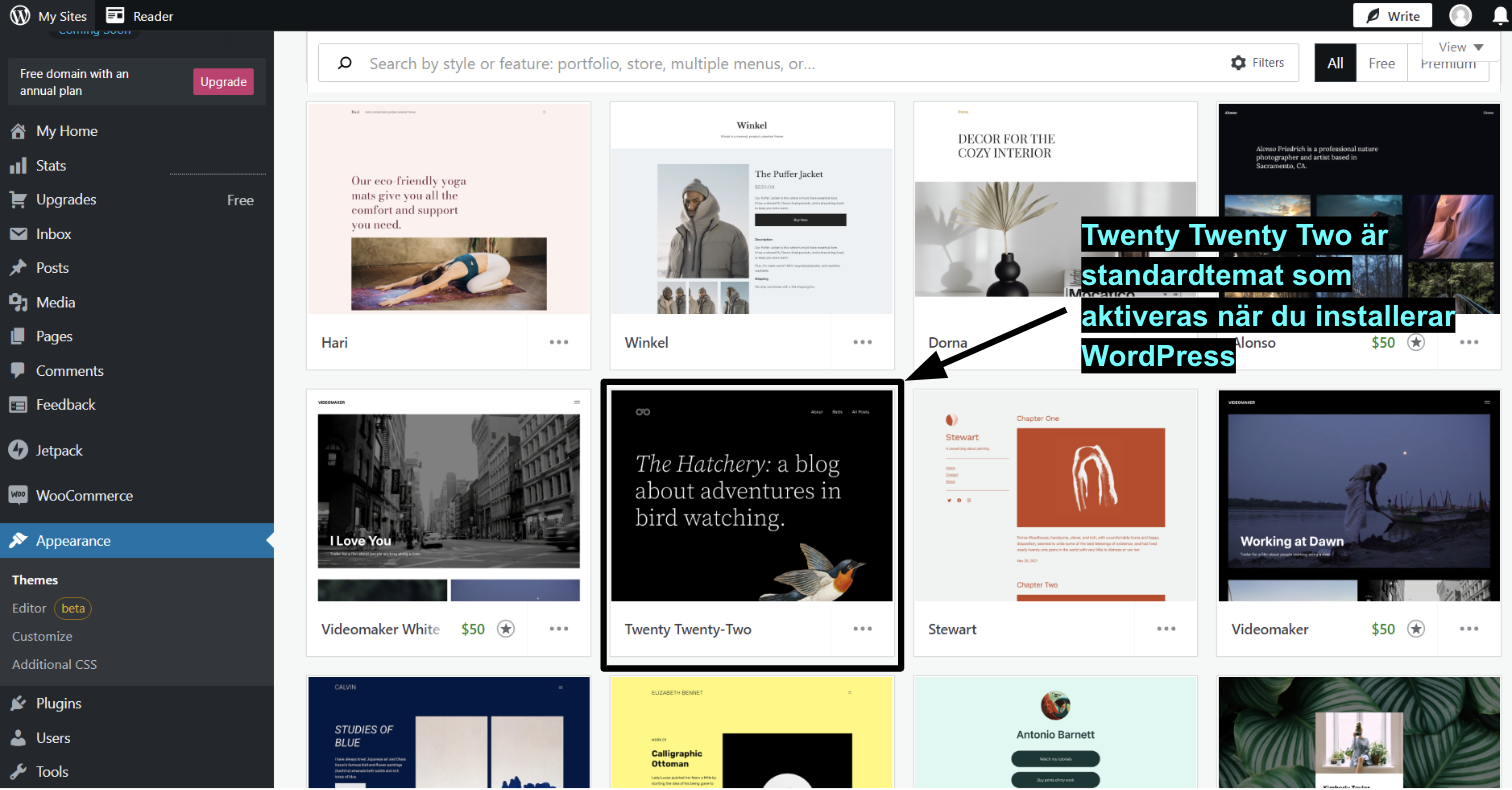Click the Plugins plug icon

18,704
